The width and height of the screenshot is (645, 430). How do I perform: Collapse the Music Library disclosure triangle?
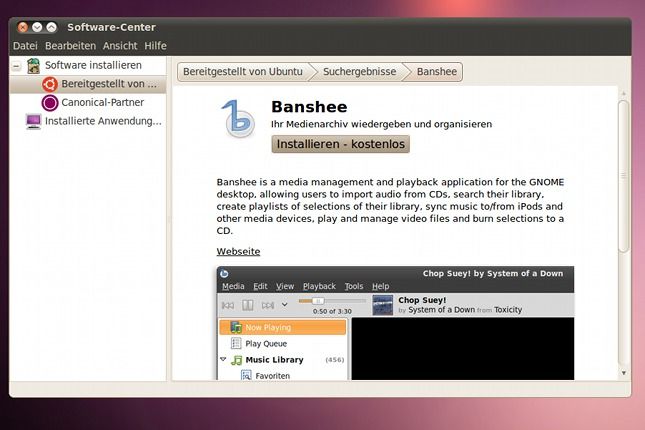[x=223, y=360]
